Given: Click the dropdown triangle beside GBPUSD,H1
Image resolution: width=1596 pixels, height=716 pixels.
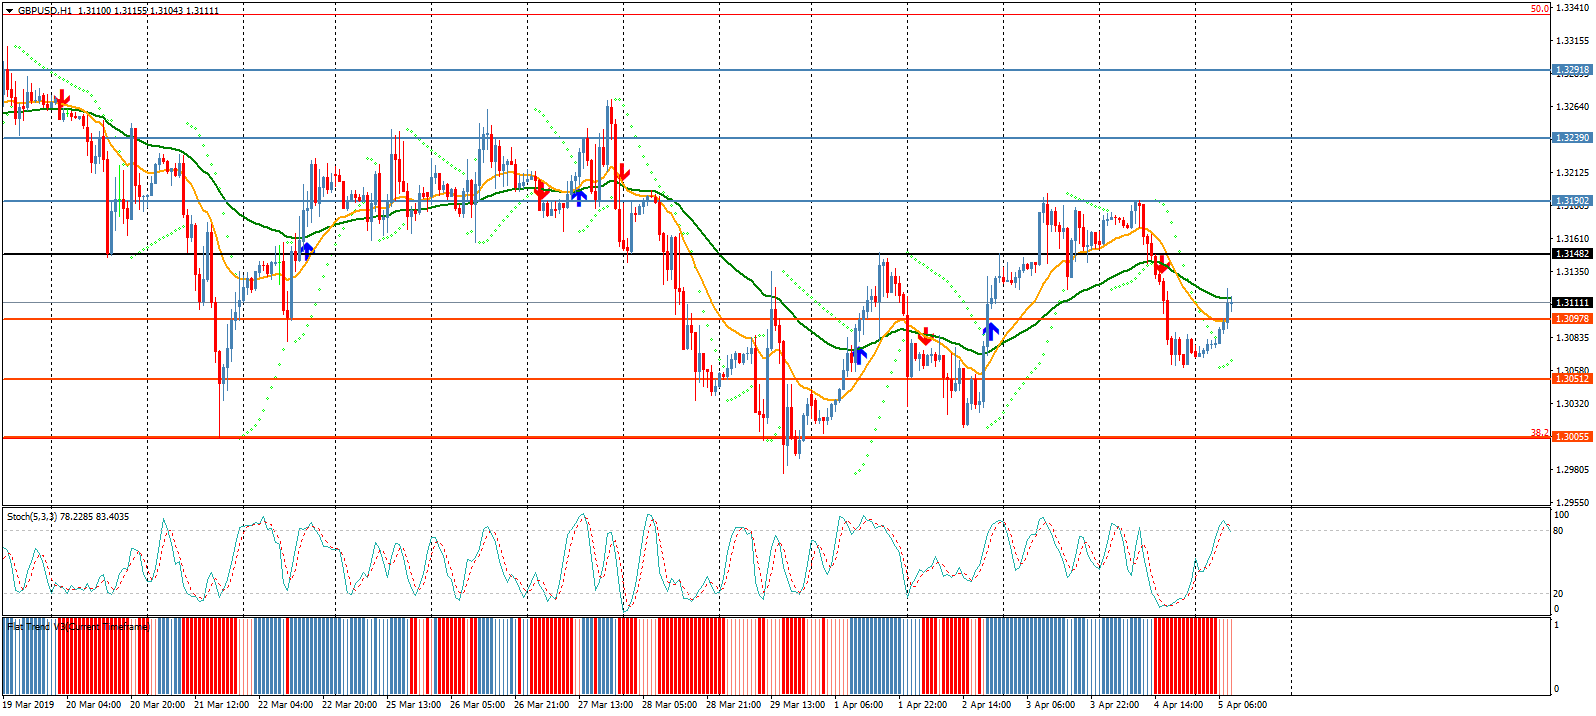Looking at the screenshot, I should click(x=9, y=10).
